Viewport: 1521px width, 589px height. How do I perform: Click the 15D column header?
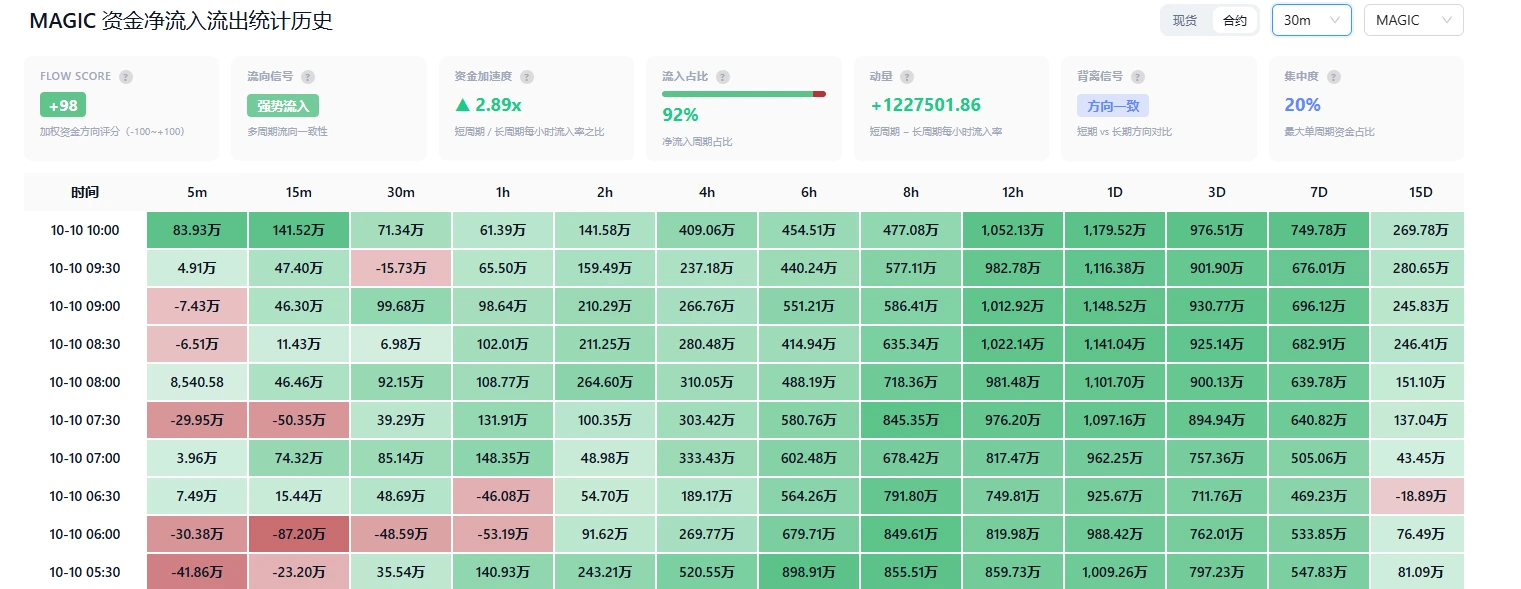[x=1420, y=192]
